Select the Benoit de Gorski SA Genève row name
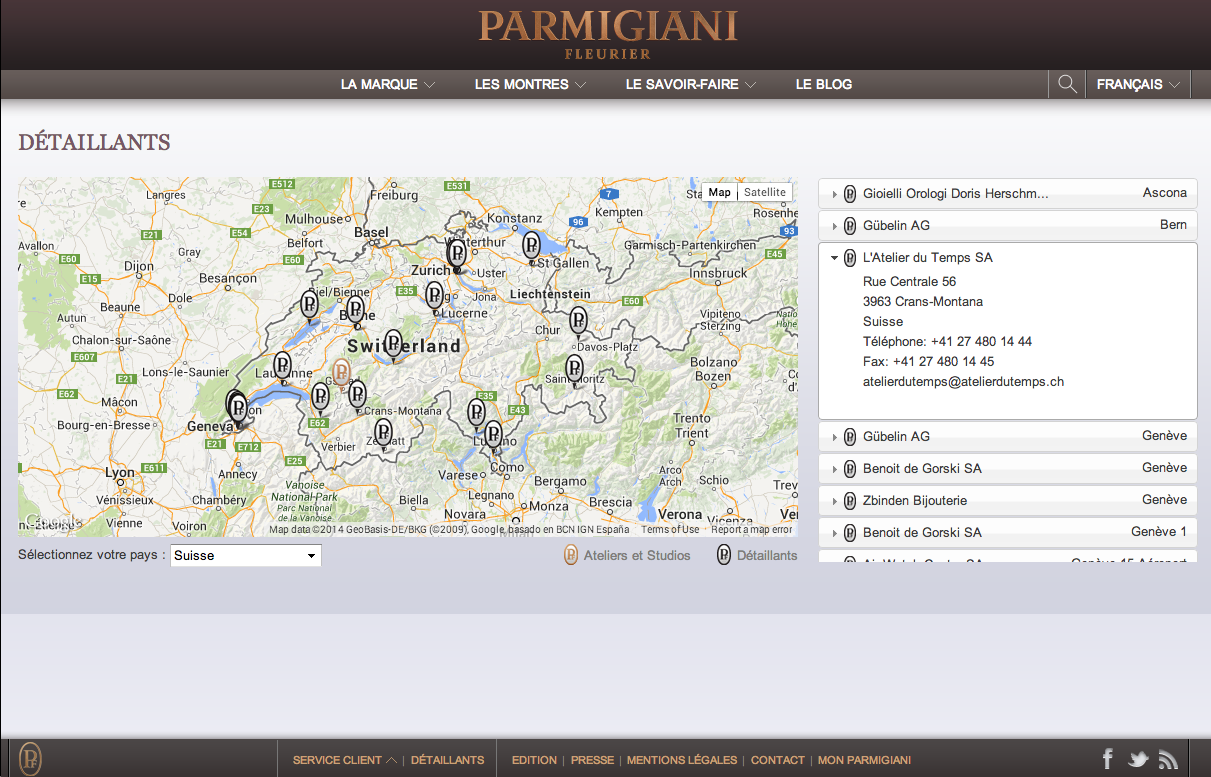This screenshot has width=1211, height=777. 922,468
